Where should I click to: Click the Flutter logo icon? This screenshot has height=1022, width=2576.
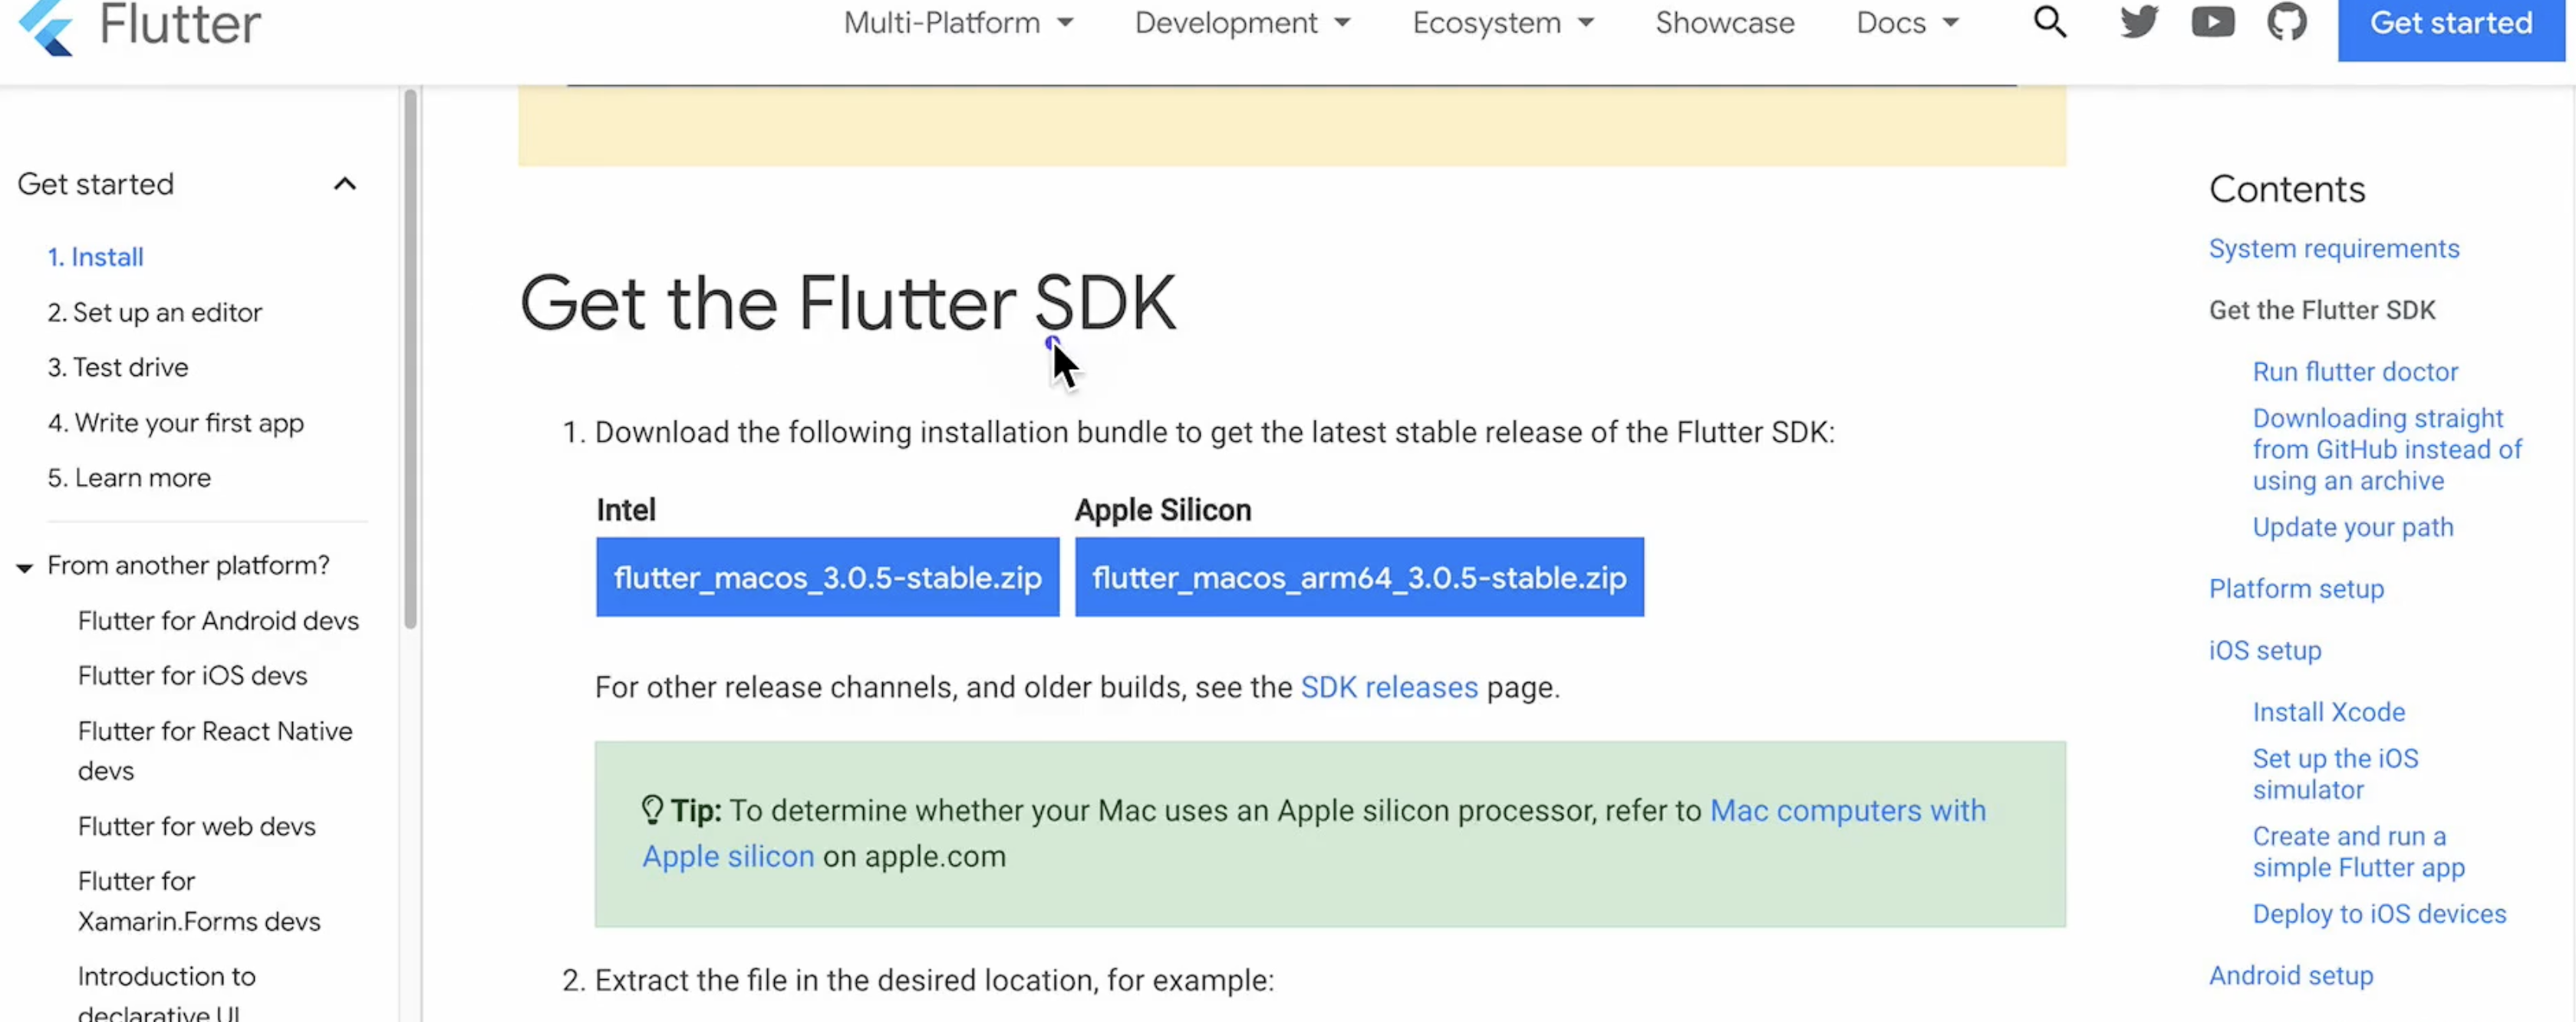(47, 26)
